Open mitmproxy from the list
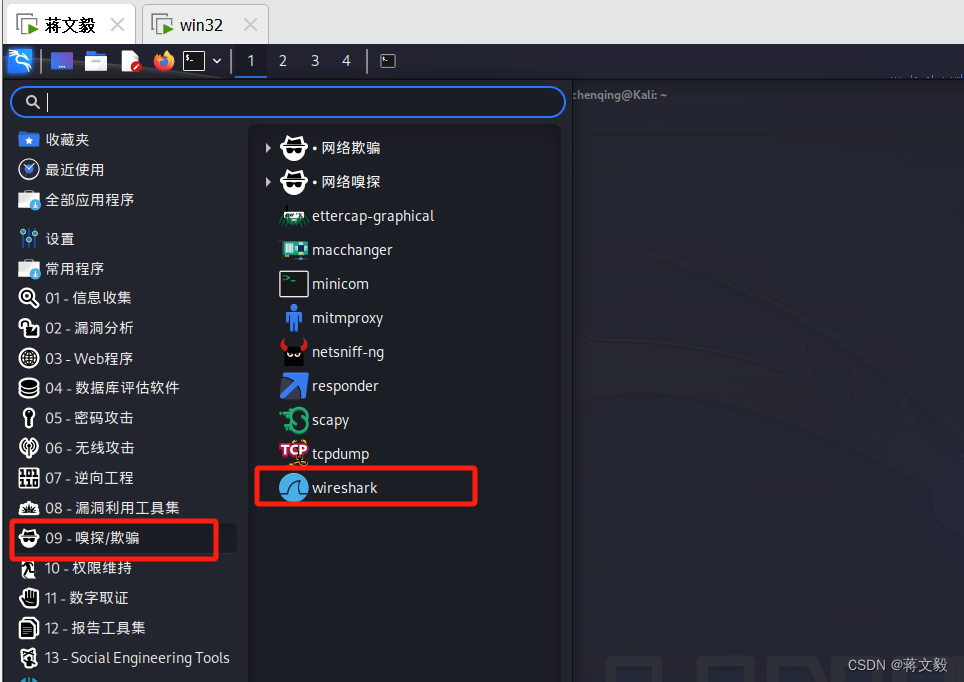The width and height of the screenshot is (964, 682). [x=331, y=318]
